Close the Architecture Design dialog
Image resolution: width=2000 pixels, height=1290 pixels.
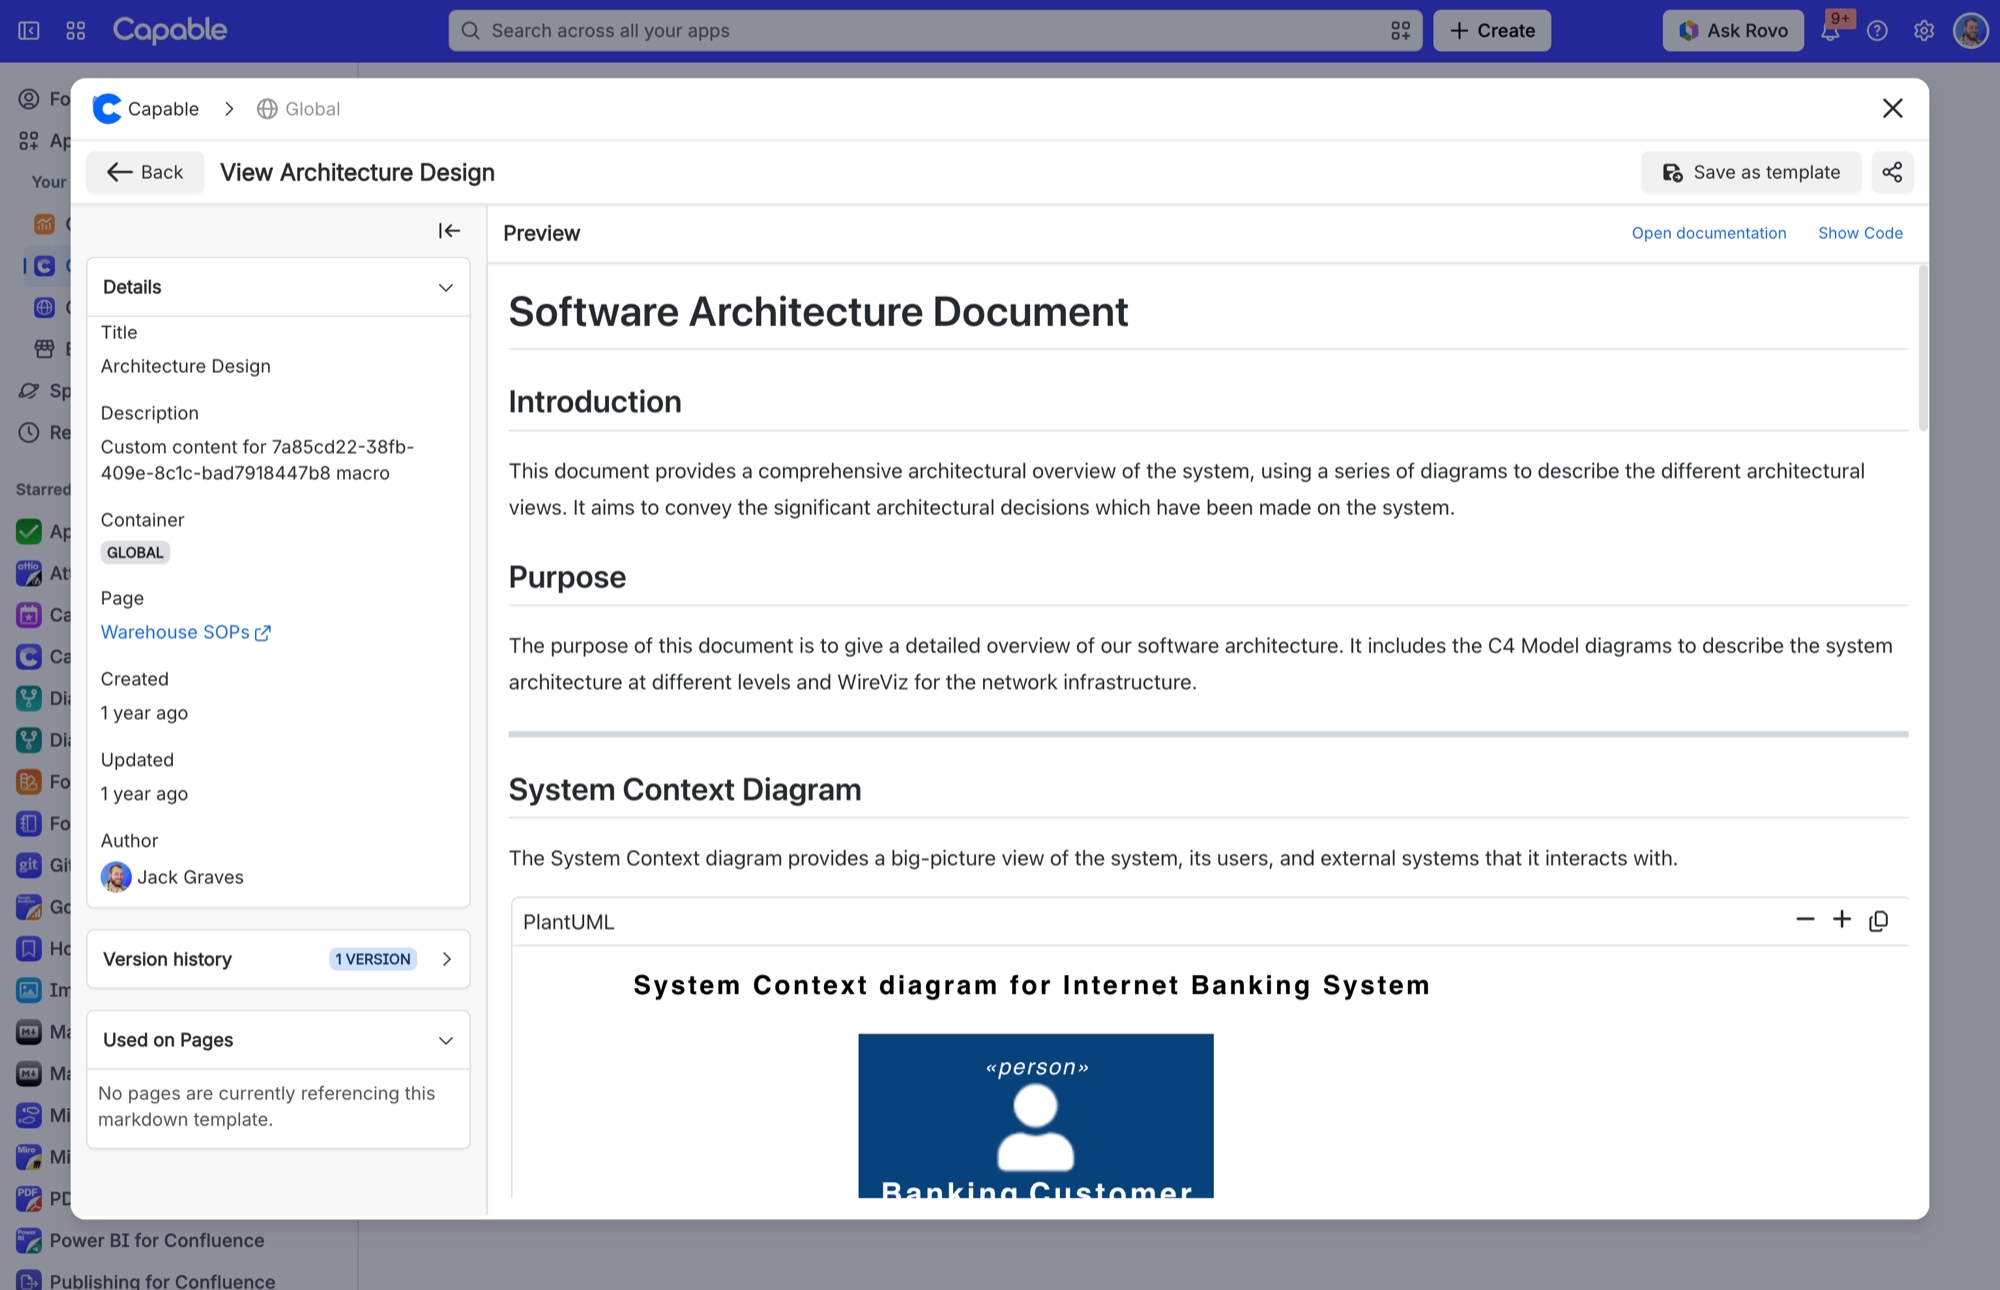pyautogui.click(x=1892, y=108)
